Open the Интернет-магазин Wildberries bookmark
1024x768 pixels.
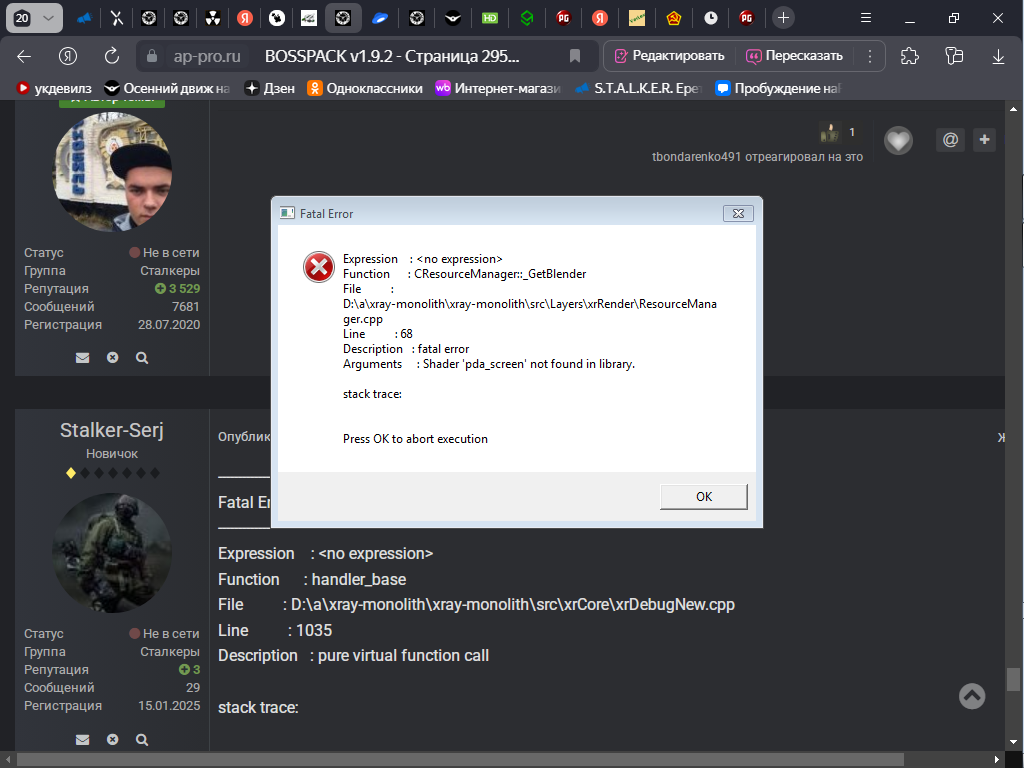click(x=498, y=88)
